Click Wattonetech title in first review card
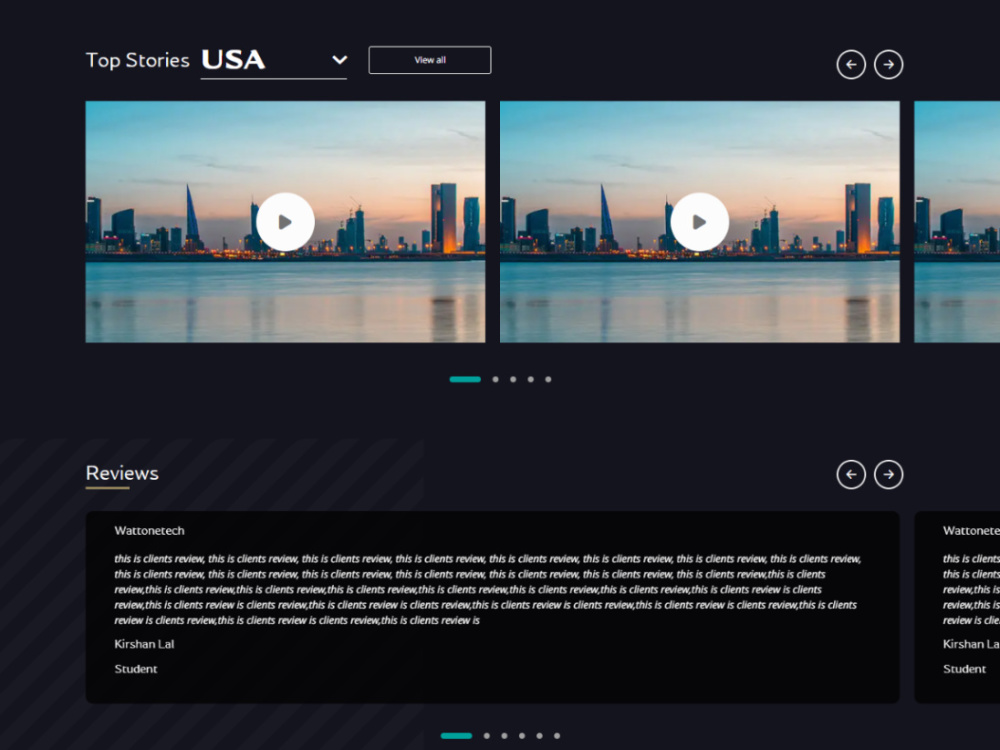This screenshot has width=1000, height=750. pos(149,531)
